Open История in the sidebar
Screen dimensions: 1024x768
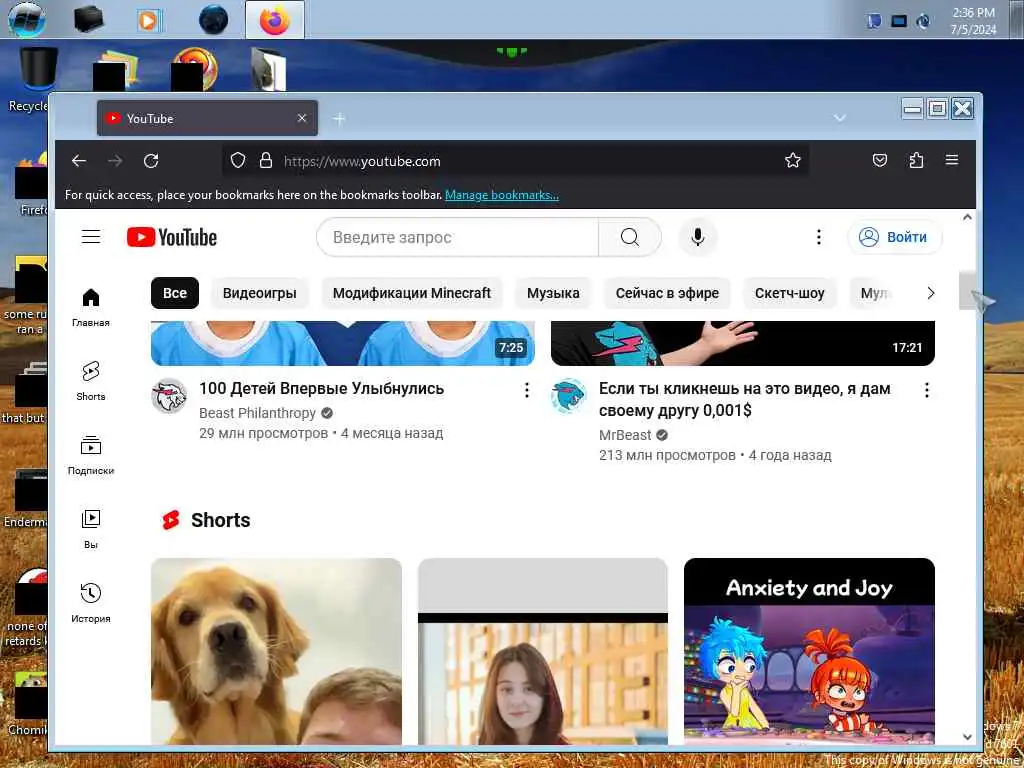[x=91, y=603]
